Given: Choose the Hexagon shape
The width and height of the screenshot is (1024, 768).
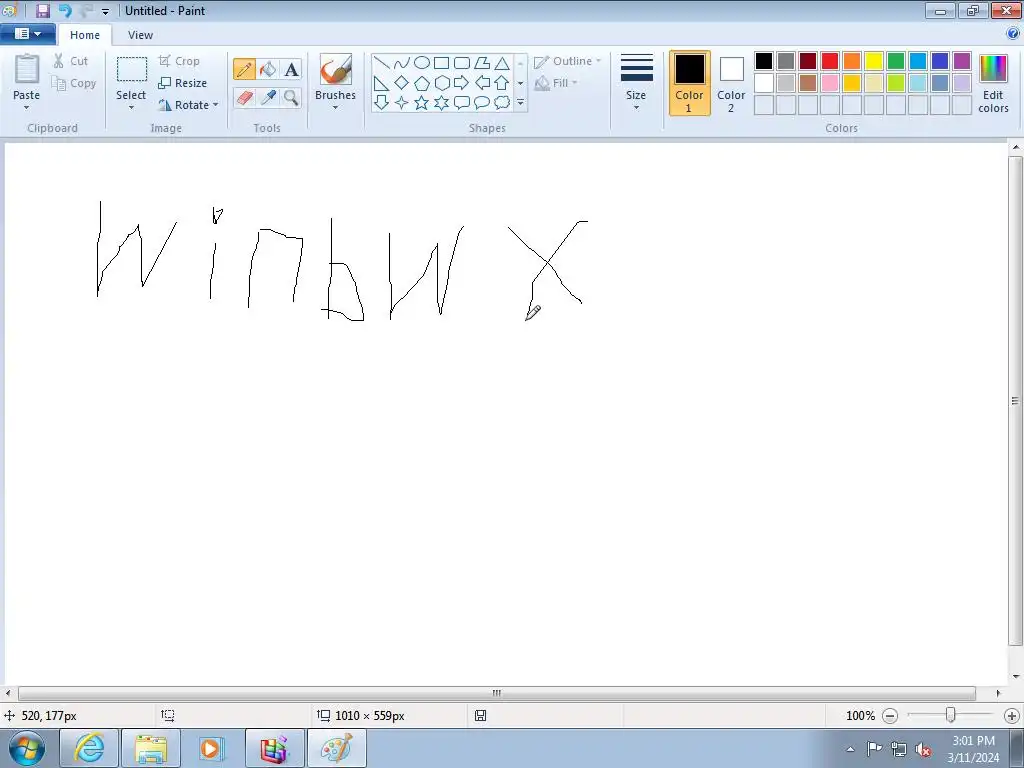Looking at the screenshot, I should coord(442,83).
